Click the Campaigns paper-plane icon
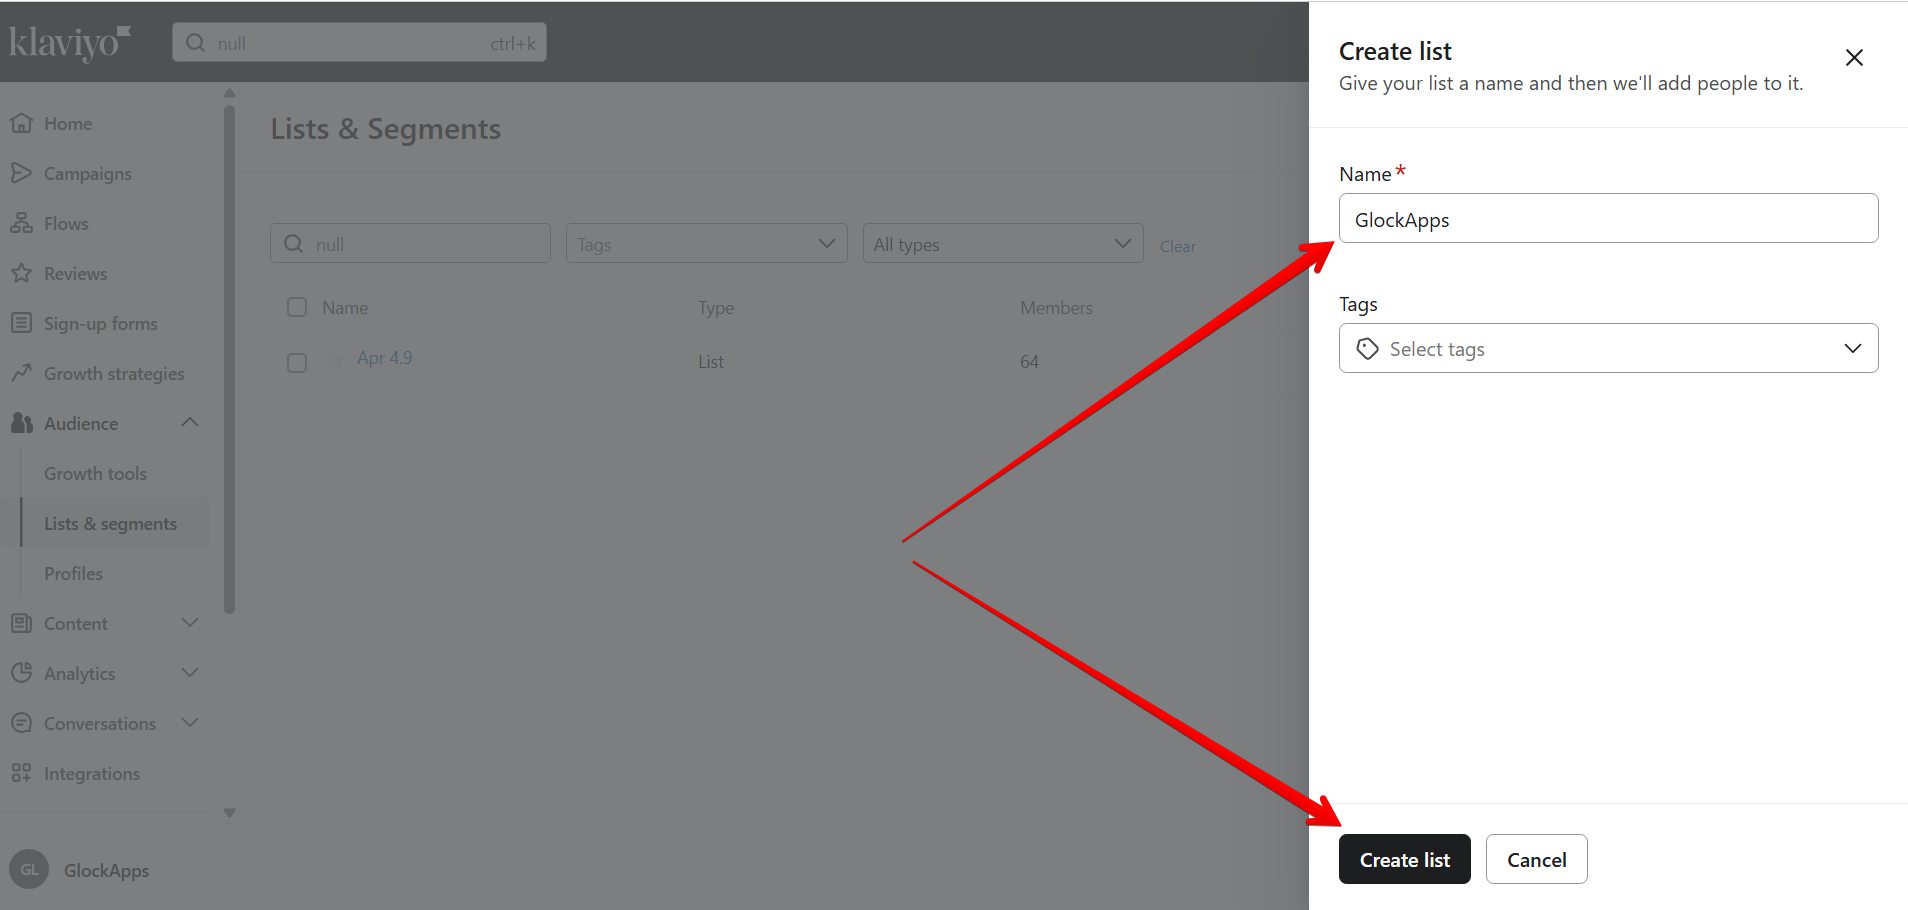1908x910 pixels. (21, 173)
